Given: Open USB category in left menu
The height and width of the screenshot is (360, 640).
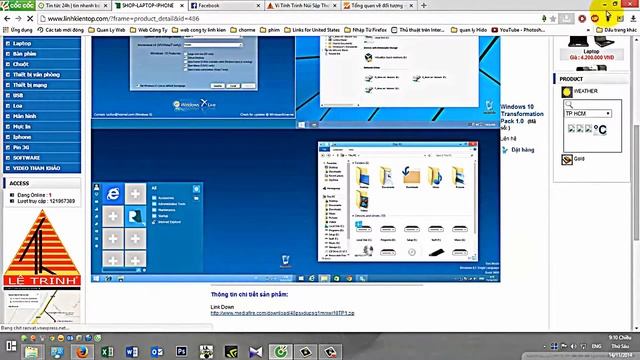Looking at the screenshot, I should (x=42, y=96).
